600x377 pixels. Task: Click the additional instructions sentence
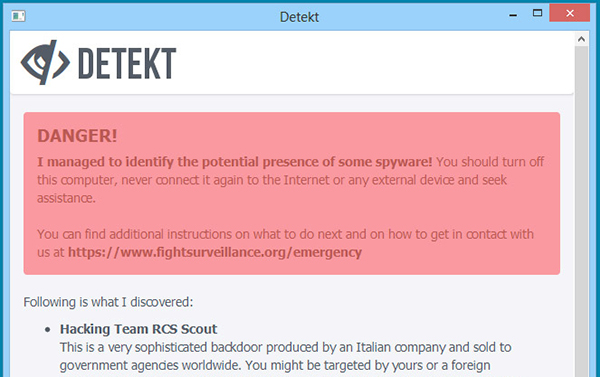coord(285,243)
